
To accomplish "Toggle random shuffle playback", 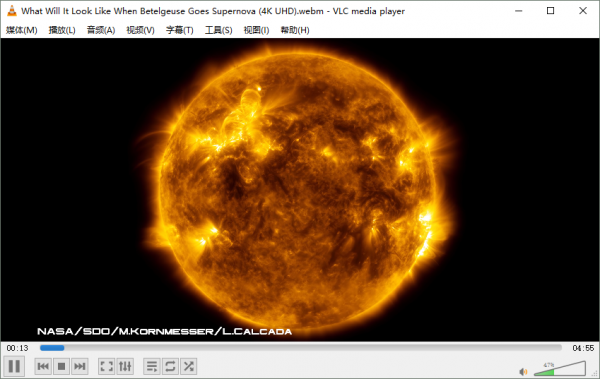I will click(x=188, y=366).
